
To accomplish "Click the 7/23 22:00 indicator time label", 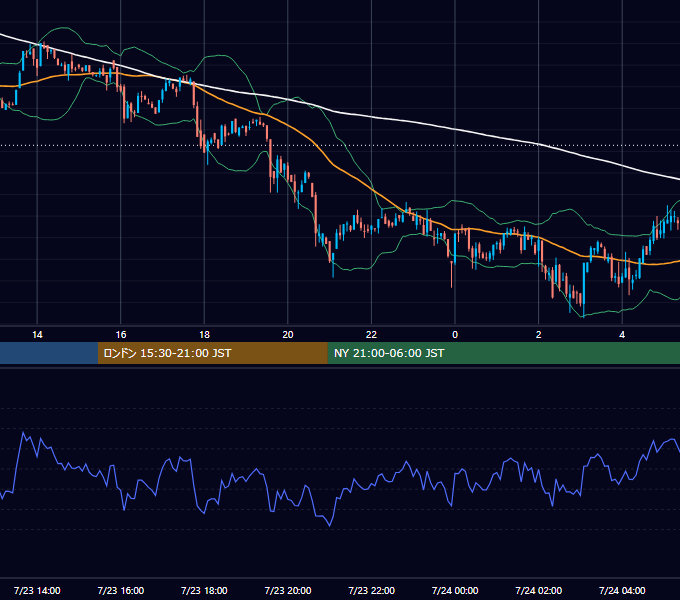I will pyautogui.click(x=372, y=590).
